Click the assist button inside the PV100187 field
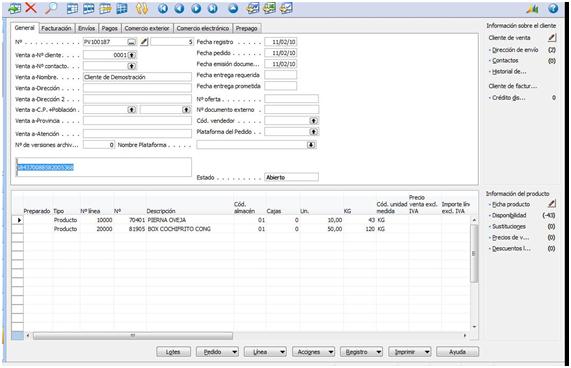Screen dimensions: 571x368 tap(131, 42)
